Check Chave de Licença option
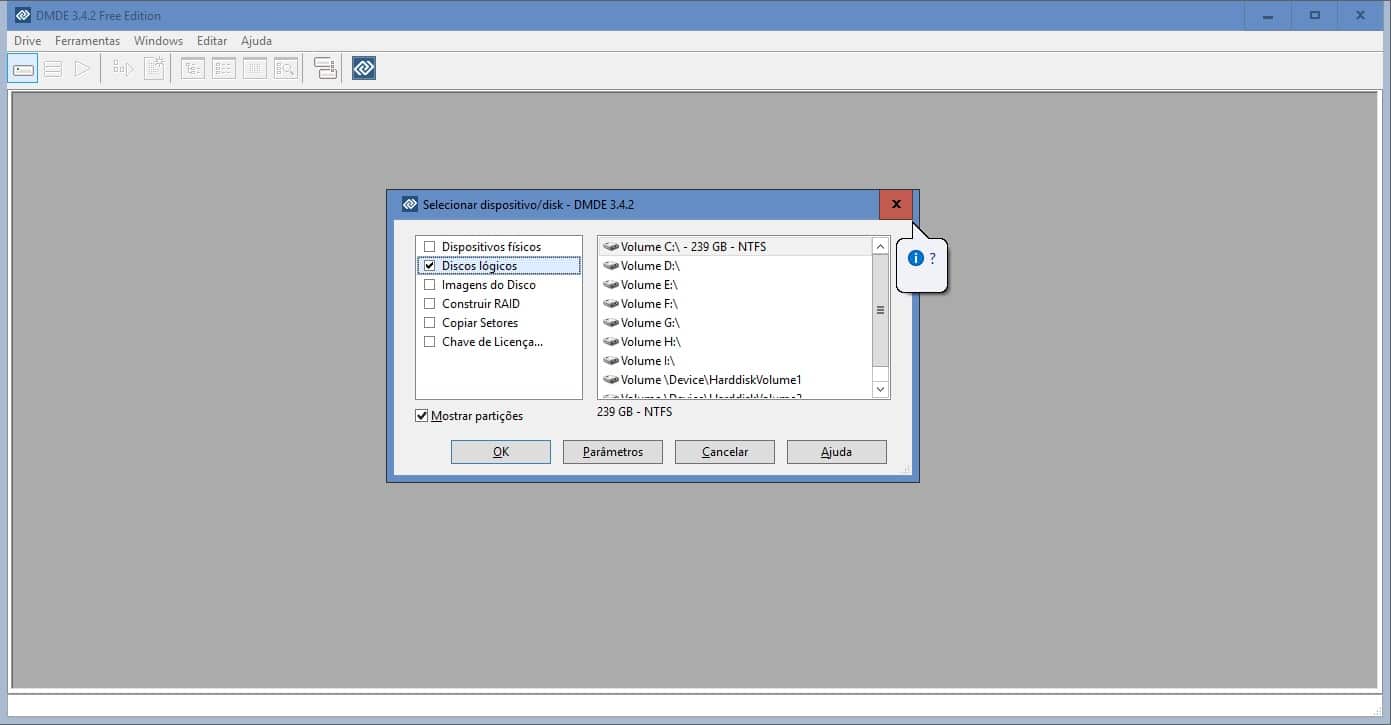 [x=430, y=342]
